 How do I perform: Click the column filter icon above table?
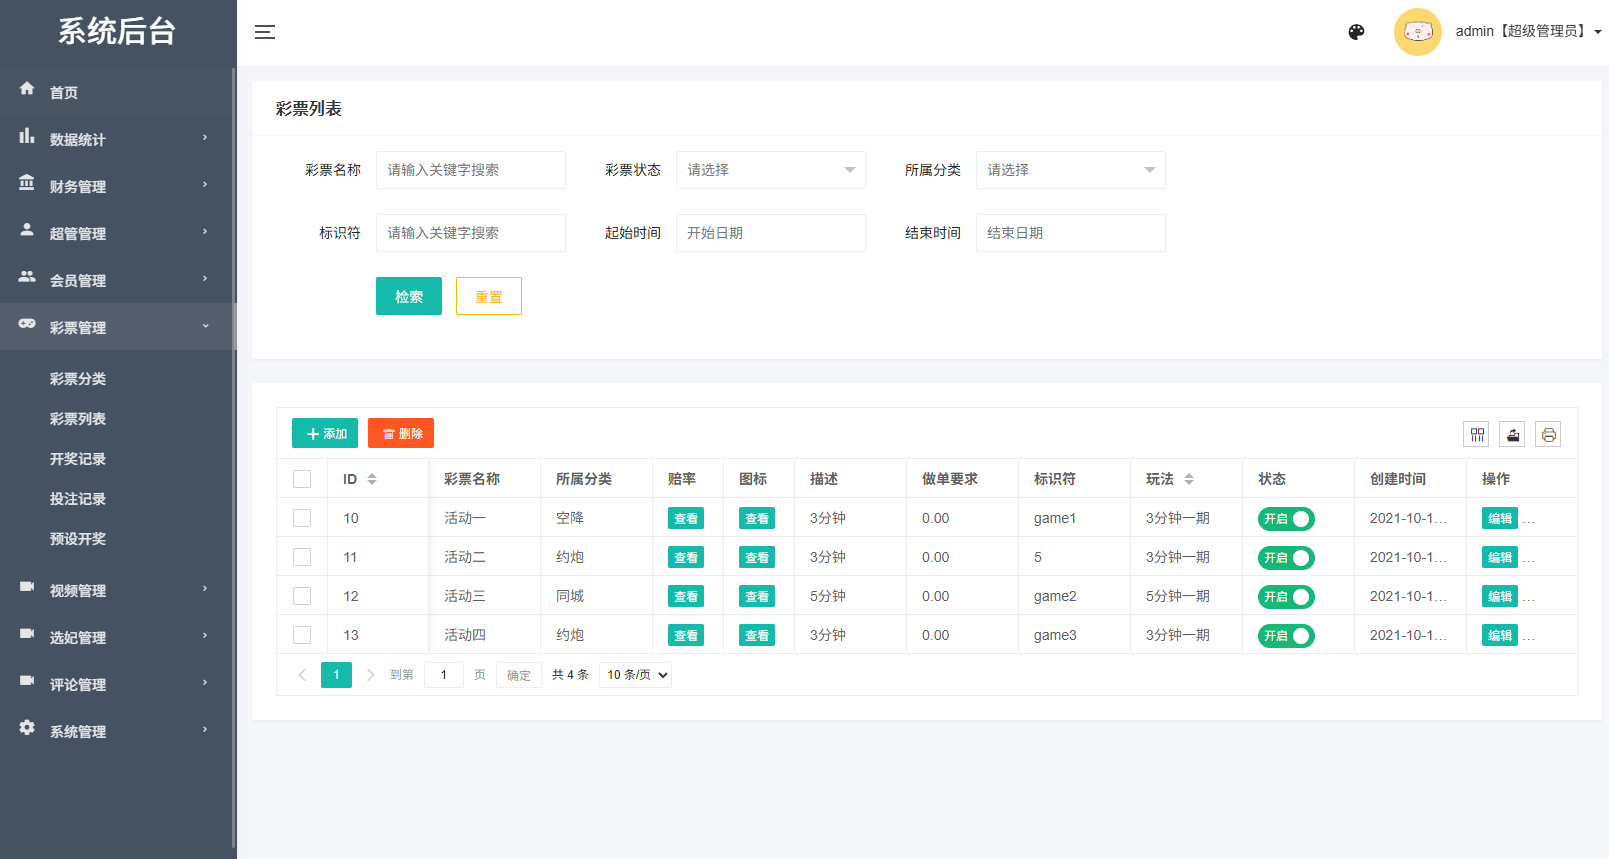(x=1476, y=434)
